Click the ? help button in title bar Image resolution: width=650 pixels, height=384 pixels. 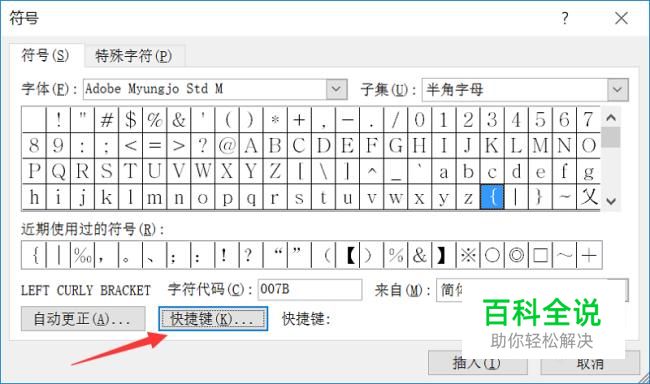[565, 18]
